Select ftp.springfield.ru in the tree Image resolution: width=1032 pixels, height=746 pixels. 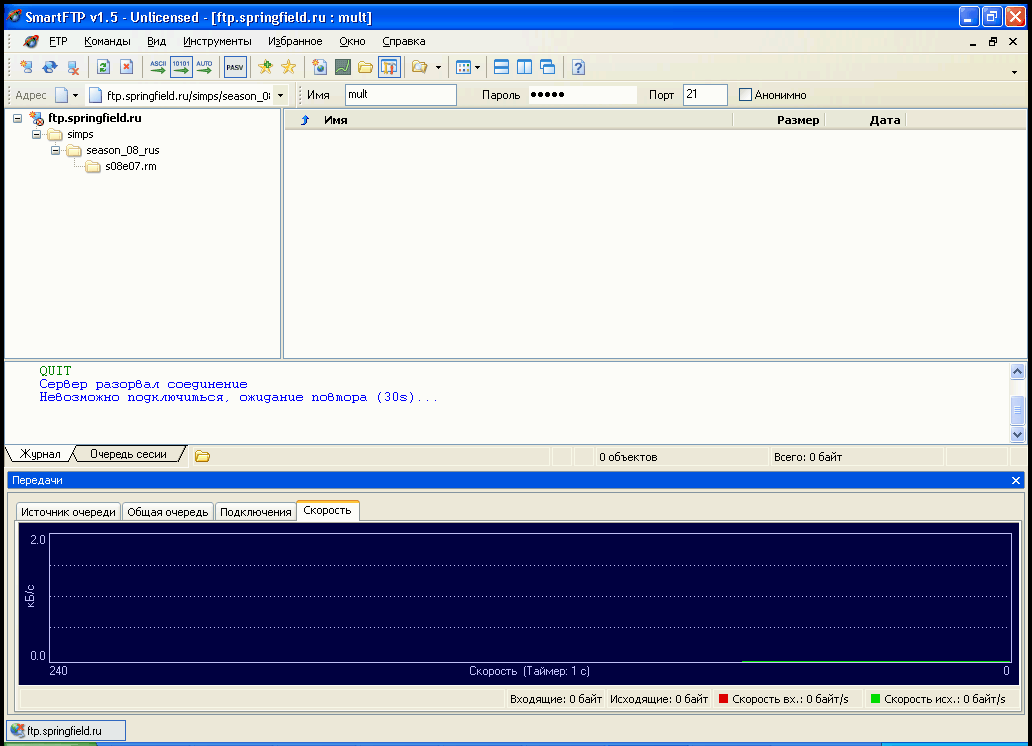(x=95, y=119)
